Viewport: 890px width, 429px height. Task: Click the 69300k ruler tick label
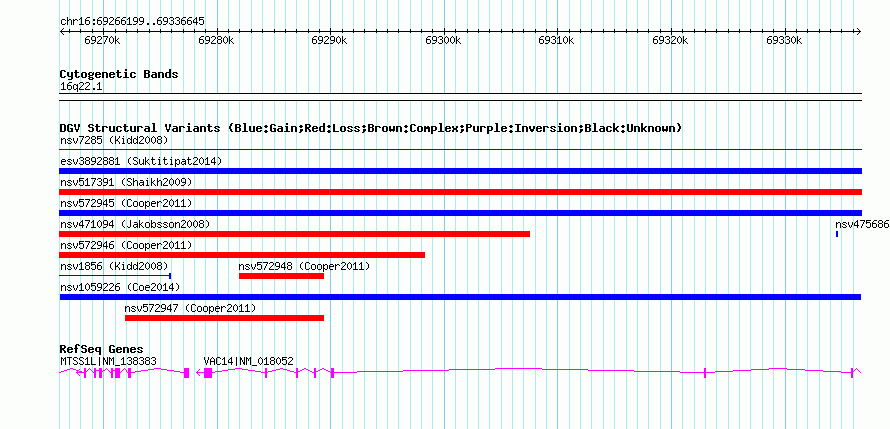click(x=443, y=41)
